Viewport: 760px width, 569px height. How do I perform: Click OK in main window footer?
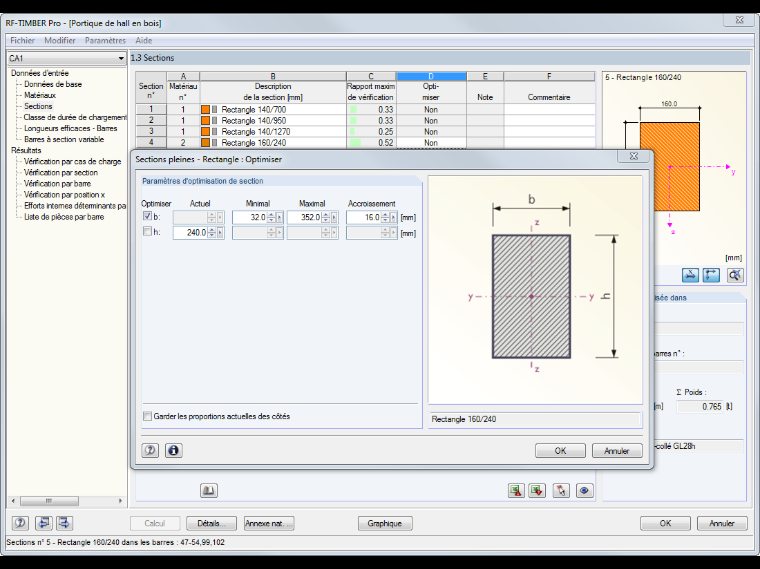(x=665, y=523)
